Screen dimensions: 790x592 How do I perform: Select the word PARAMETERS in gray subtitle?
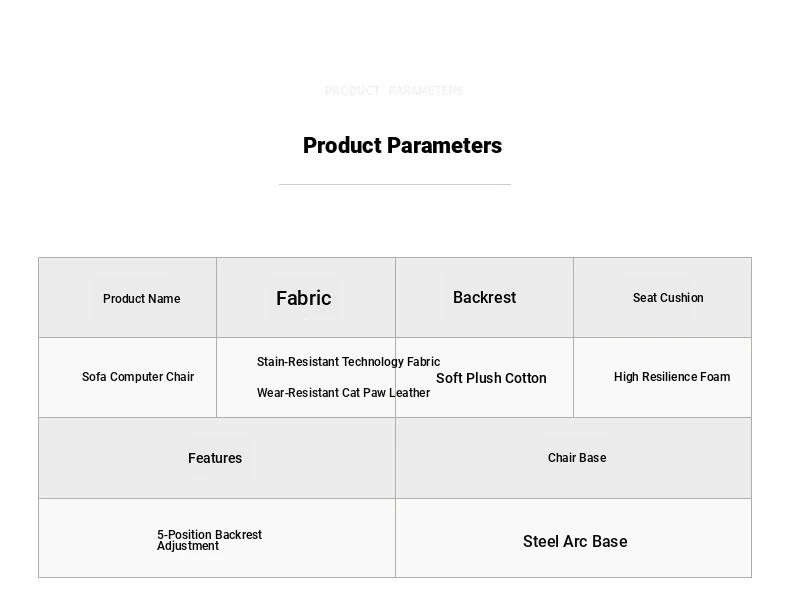pyautogui.click(x=426, y=91)
